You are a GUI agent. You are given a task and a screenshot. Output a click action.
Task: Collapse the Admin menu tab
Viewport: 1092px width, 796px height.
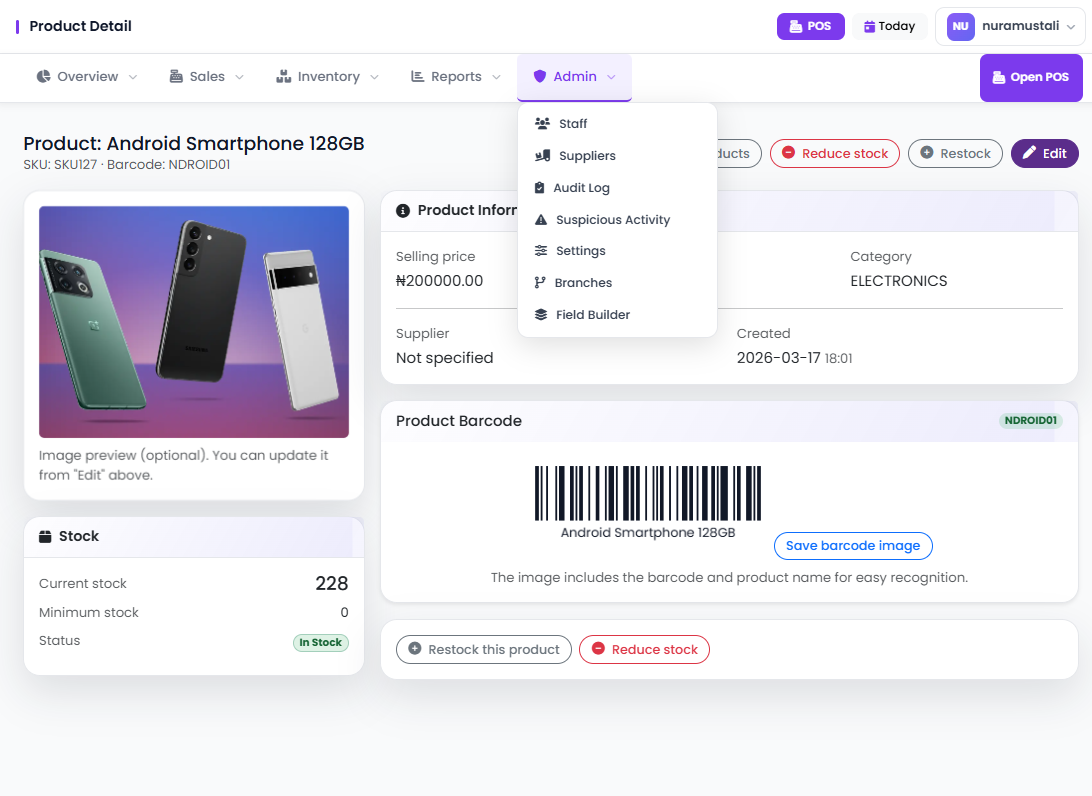pos(574,77)
